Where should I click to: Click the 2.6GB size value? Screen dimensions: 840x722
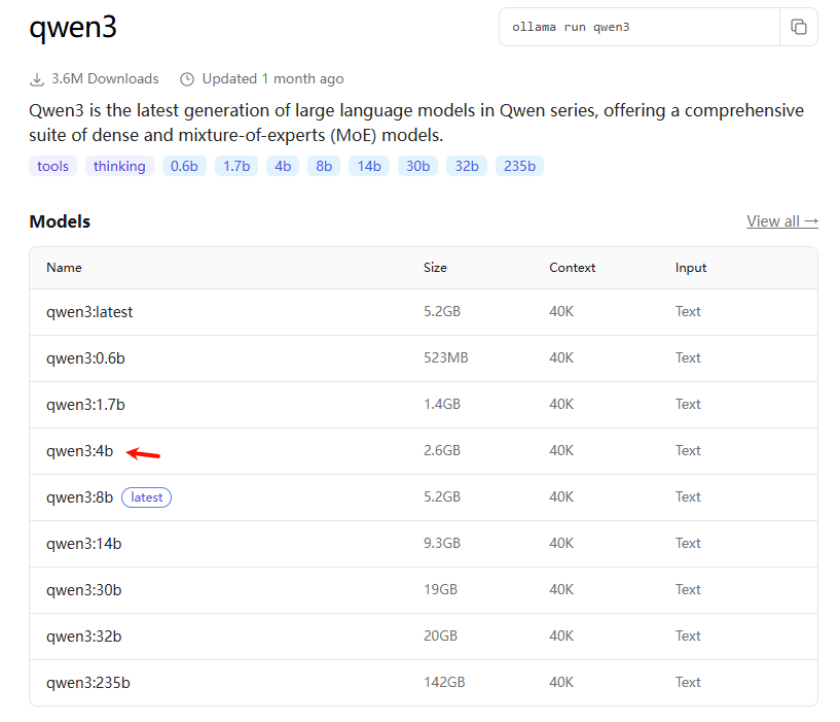point(442,450)
